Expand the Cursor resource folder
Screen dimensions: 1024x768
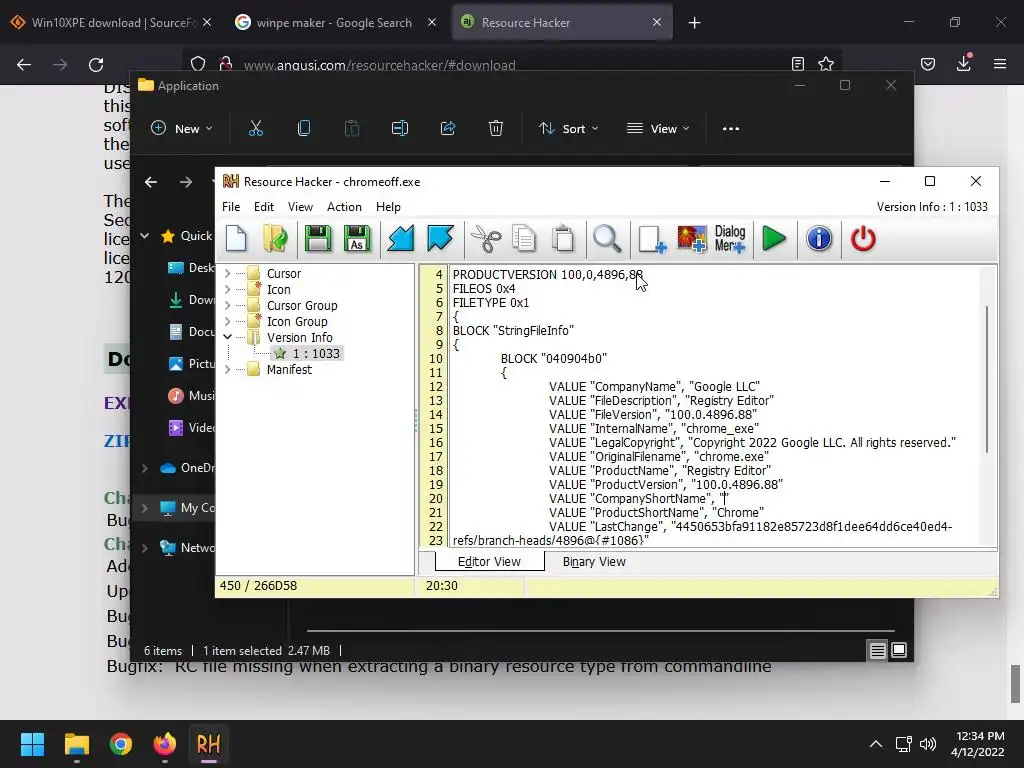coord(227,273)
